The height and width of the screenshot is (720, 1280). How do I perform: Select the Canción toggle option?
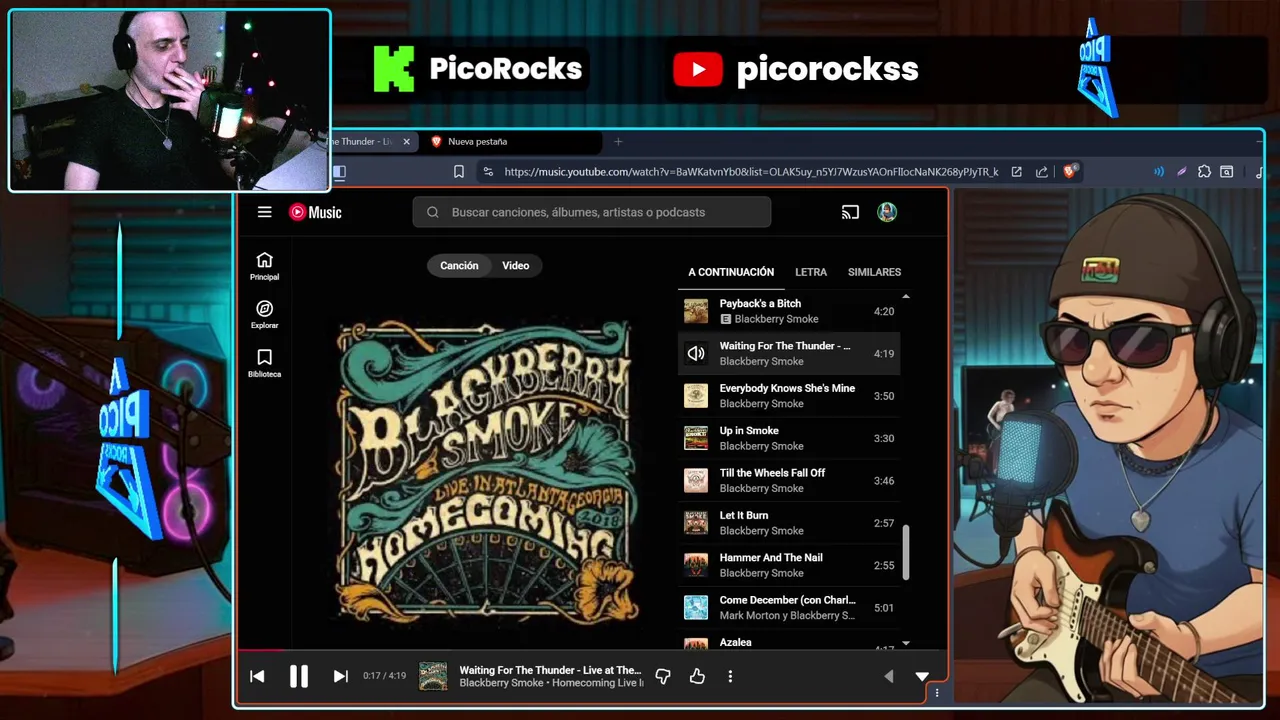(459, 265)
